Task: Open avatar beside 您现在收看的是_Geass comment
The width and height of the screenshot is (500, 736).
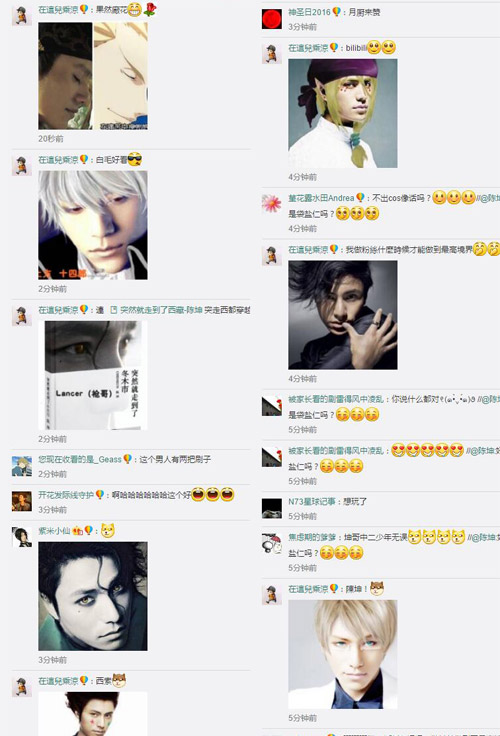Action: click(22, 466)
